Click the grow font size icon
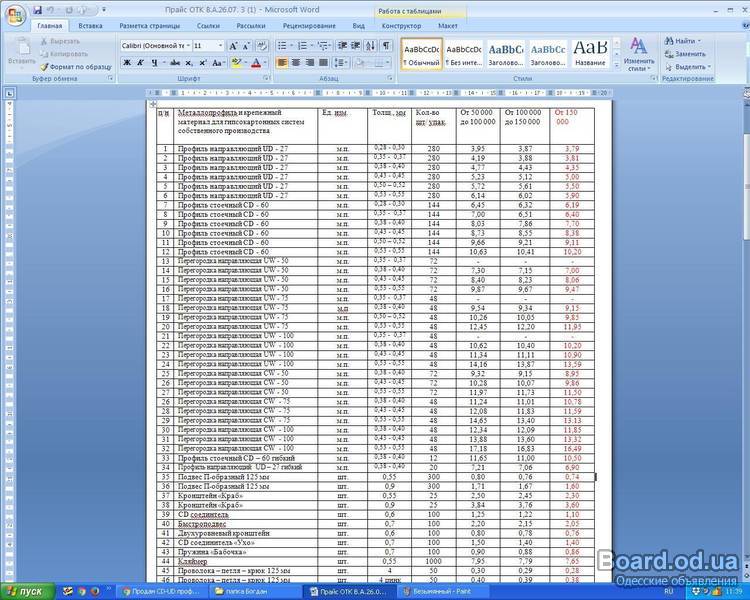The width and height of the screenshot is (750, 600). click(x=233, y=46)
